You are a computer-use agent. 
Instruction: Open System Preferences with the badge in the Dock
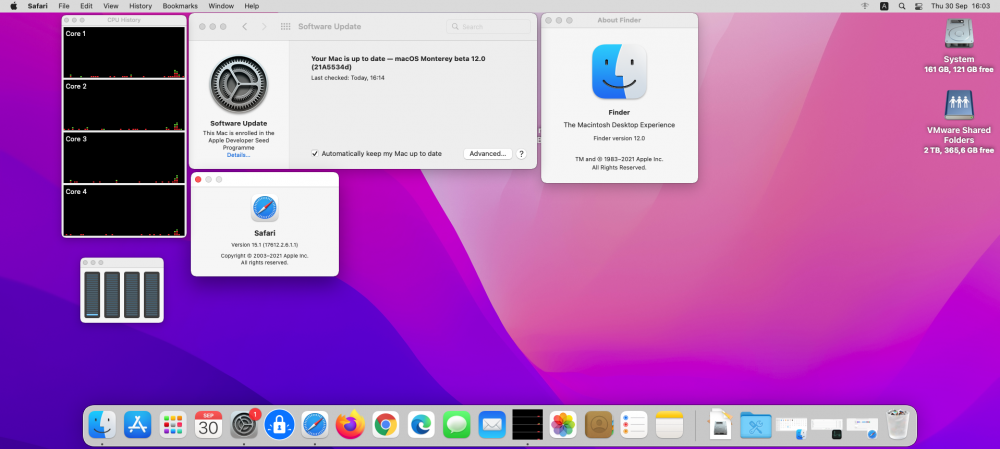point(244,424)
